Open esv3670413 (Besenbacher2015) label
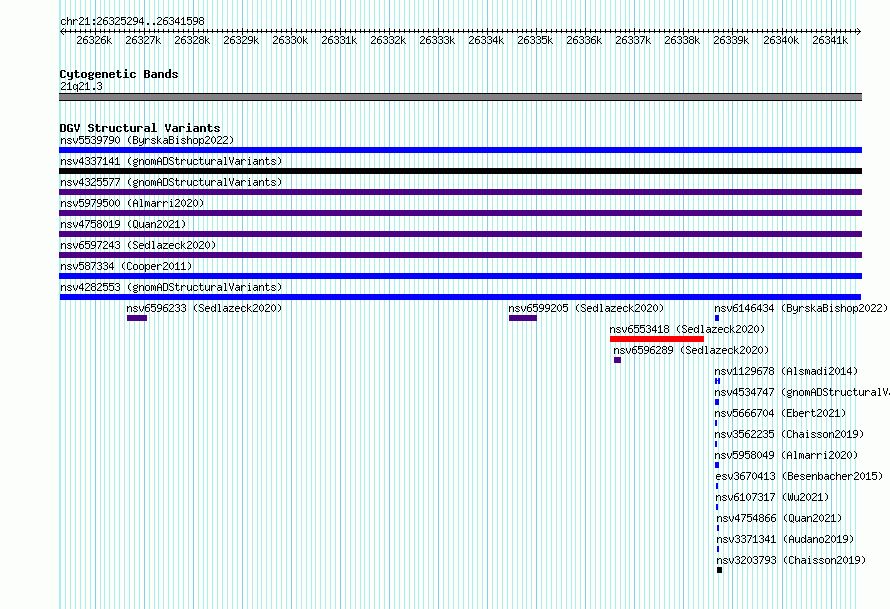This screenshot has width=890, height=609. 799,476
